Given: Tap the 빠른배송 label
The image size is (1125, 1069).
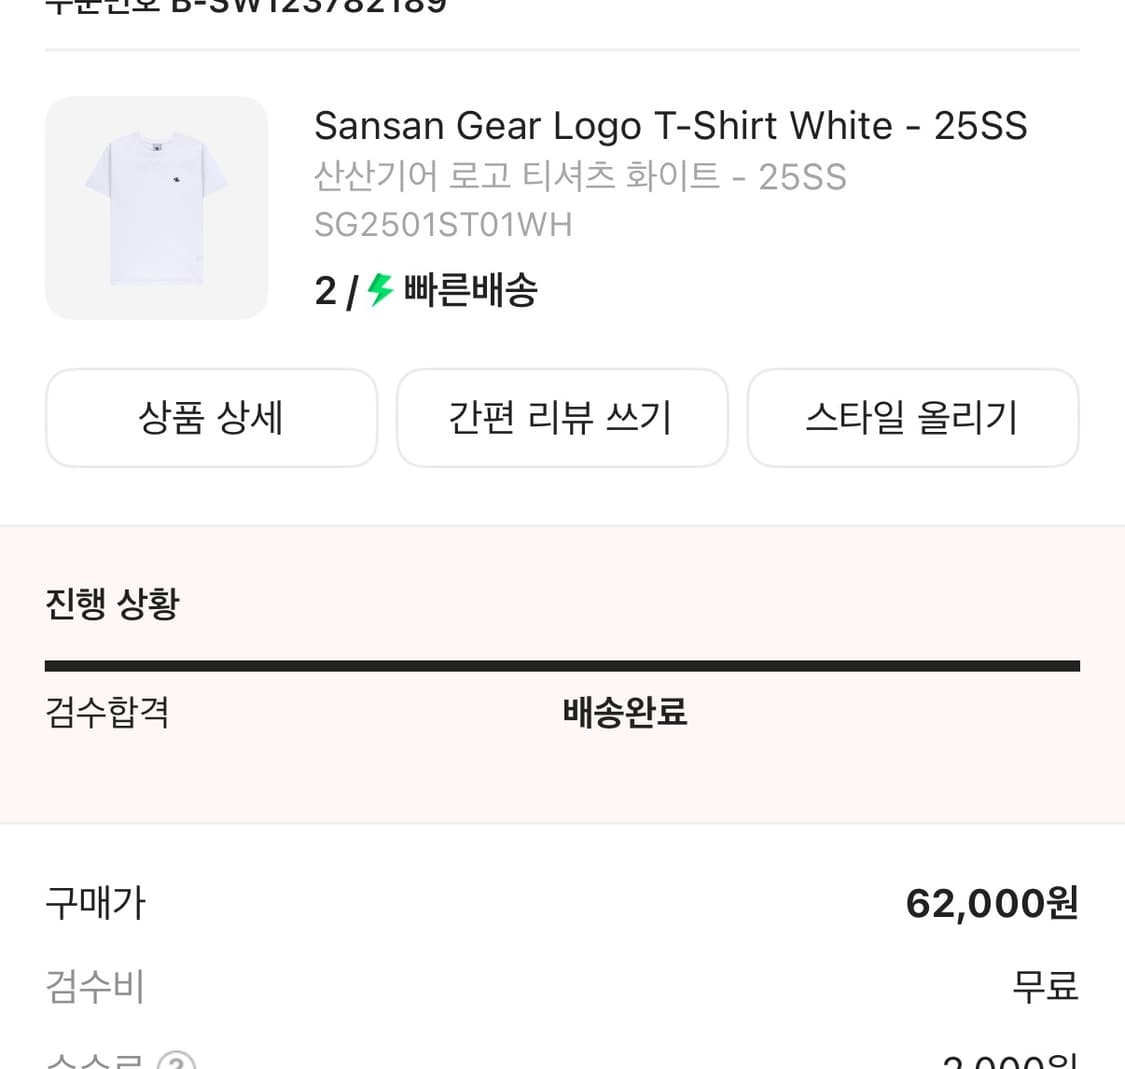Looking at the screenshot, I should [x=470, y=291].
